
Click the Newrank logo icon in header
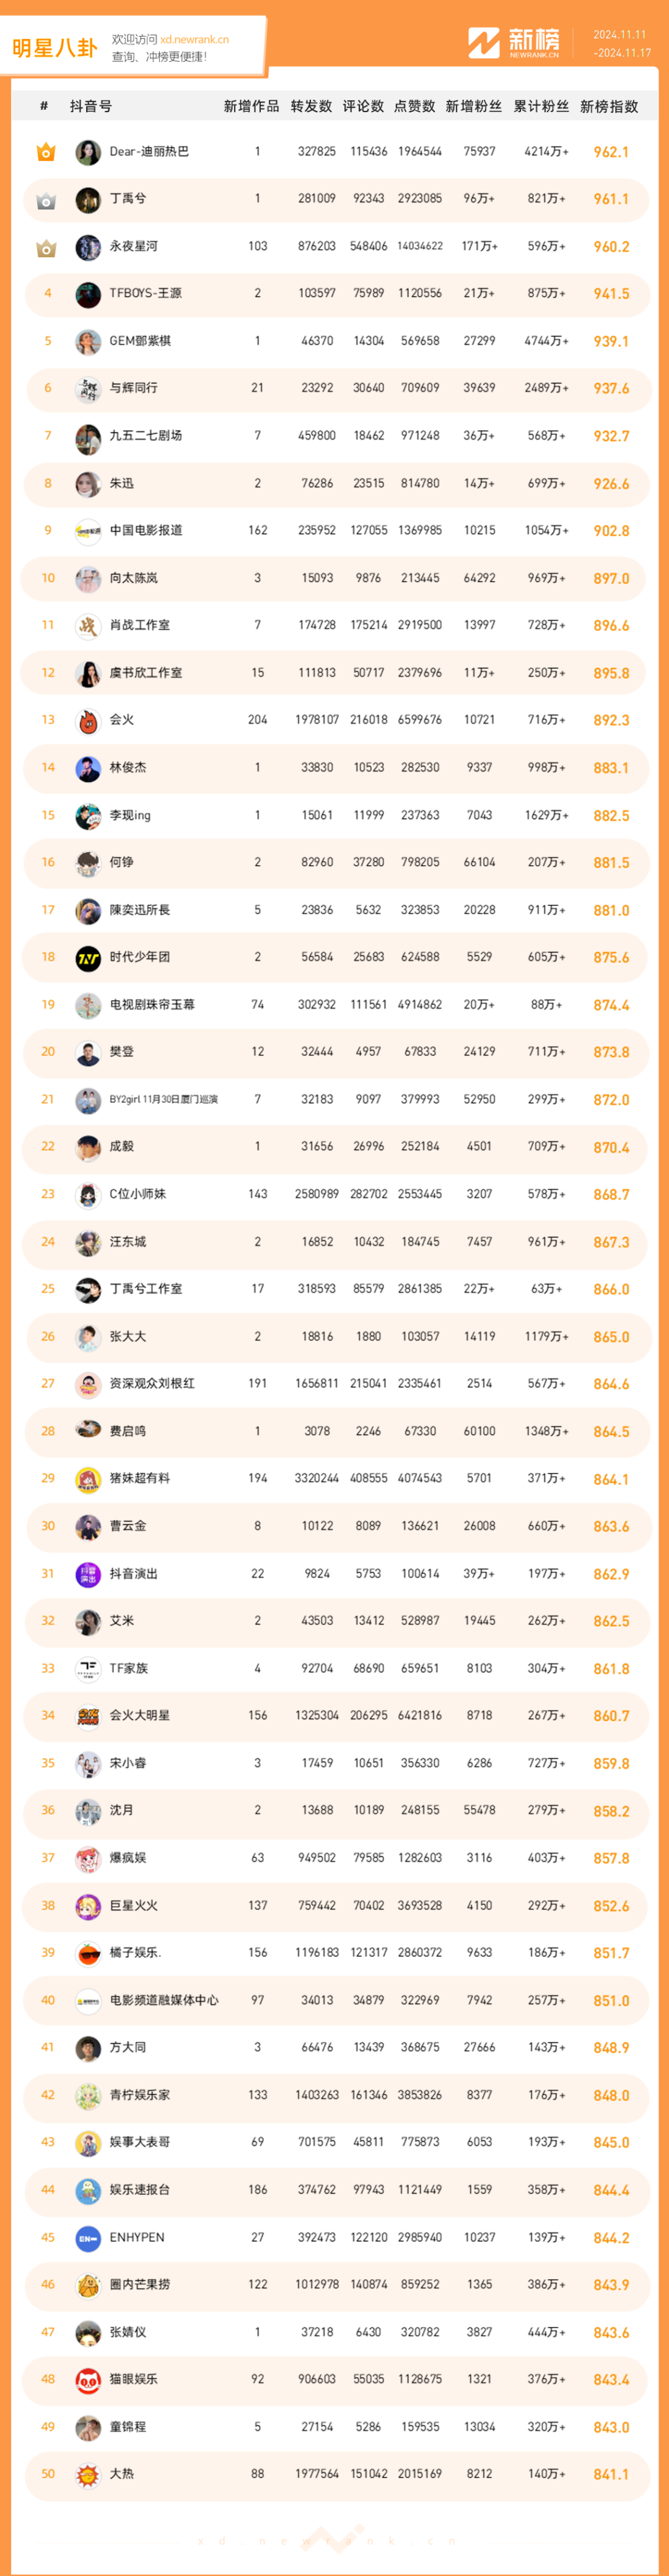tap(484, 43)
